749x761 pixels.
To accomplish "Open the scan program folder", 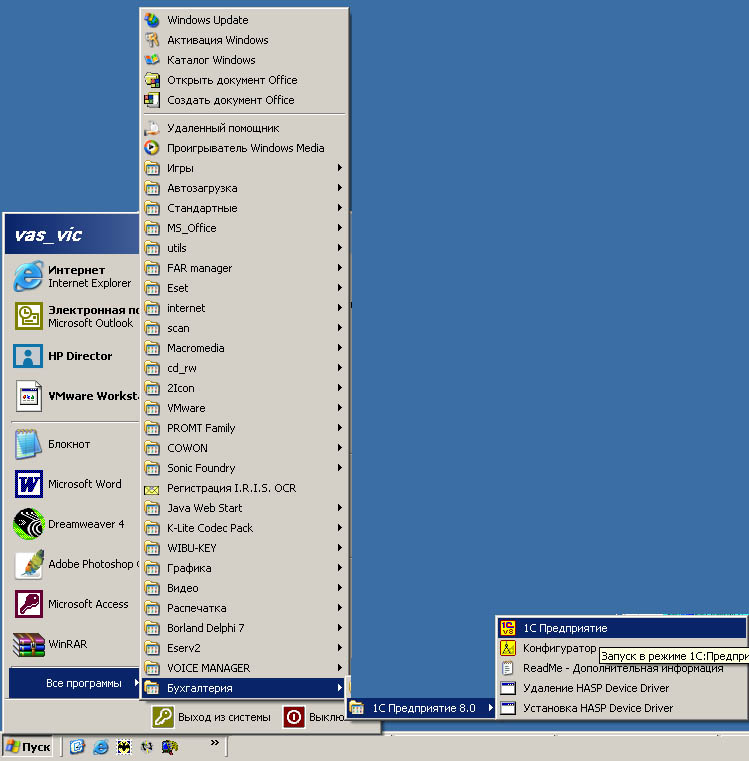I will point(244,328).
